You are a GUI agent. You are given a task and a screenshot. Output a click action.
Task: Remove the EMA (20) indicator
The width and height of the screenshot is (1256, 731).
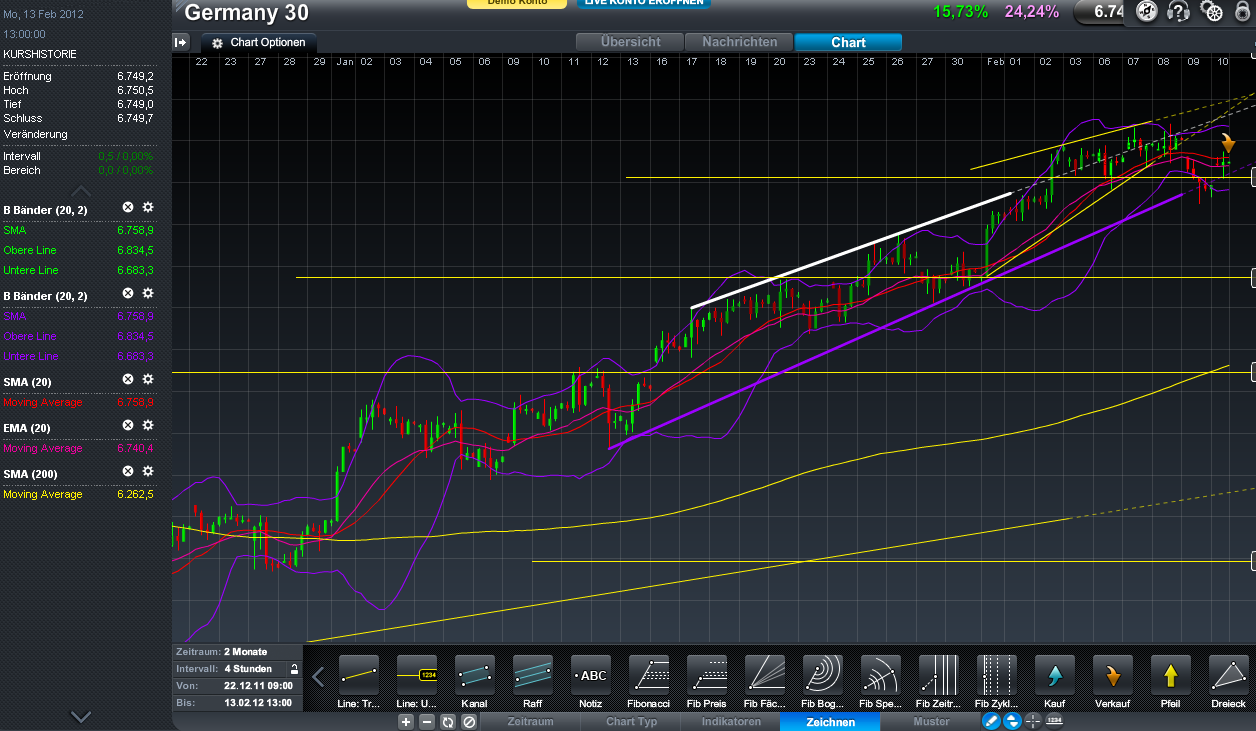[128, 425]
